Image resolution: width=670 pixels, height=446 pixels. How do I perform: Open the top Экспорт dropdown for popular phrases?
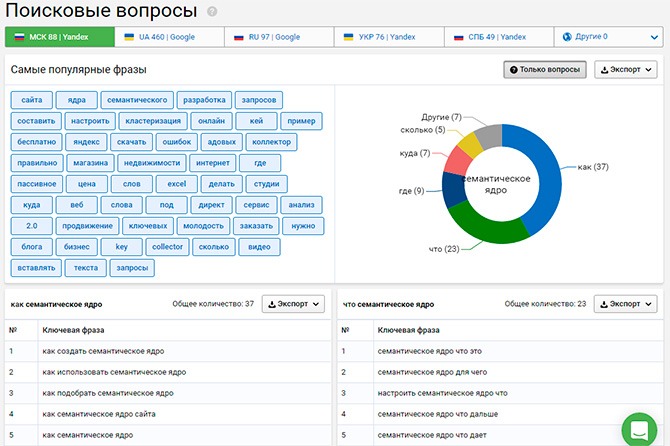coord(626,70)
